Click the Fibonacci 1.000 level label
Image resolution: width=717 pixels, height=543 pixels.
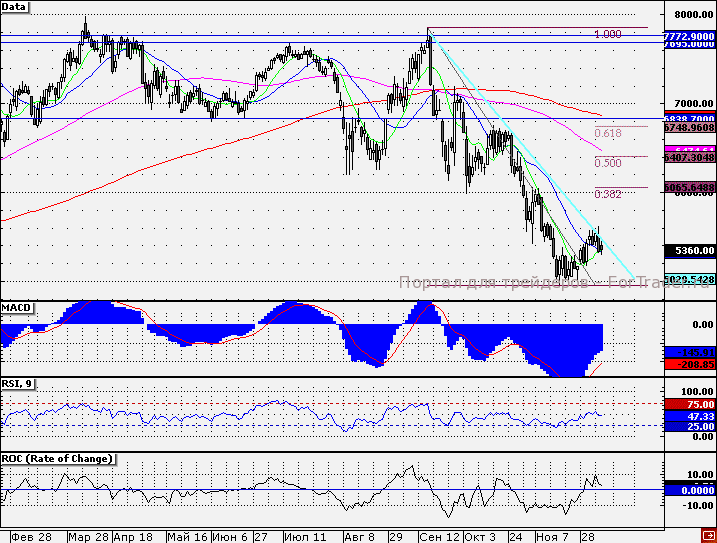coord(607,34)
